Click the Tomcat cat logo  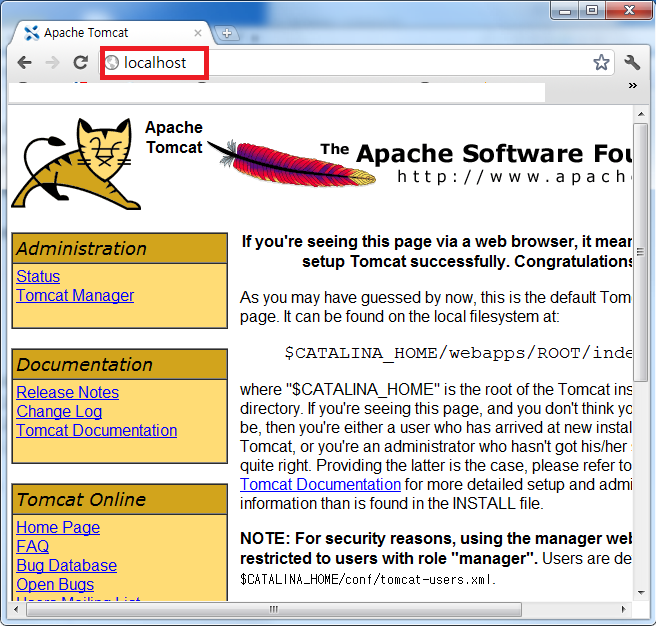point(76,164)
